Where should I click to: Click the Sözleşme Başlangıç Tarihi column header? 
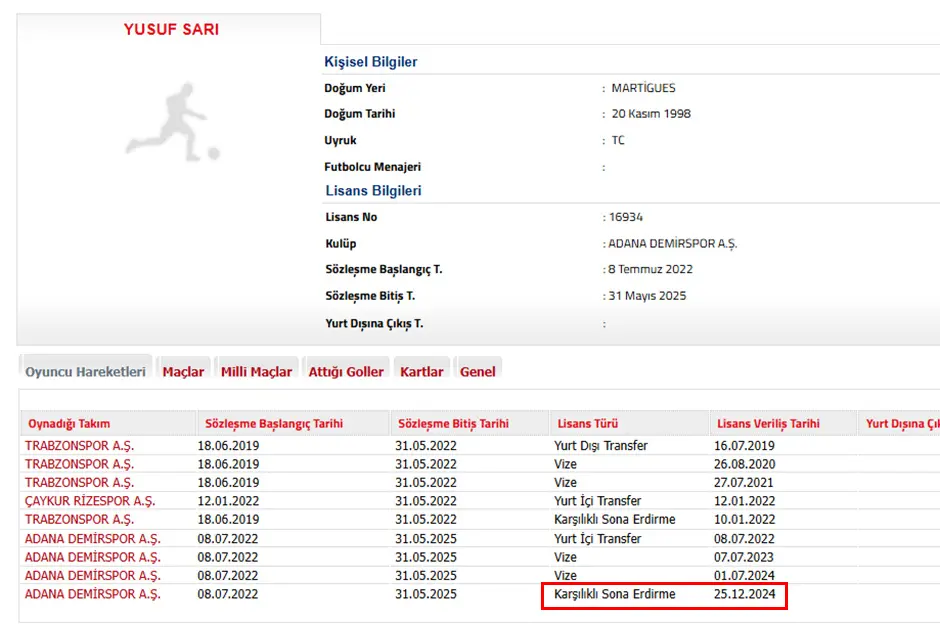click(273, 424)
